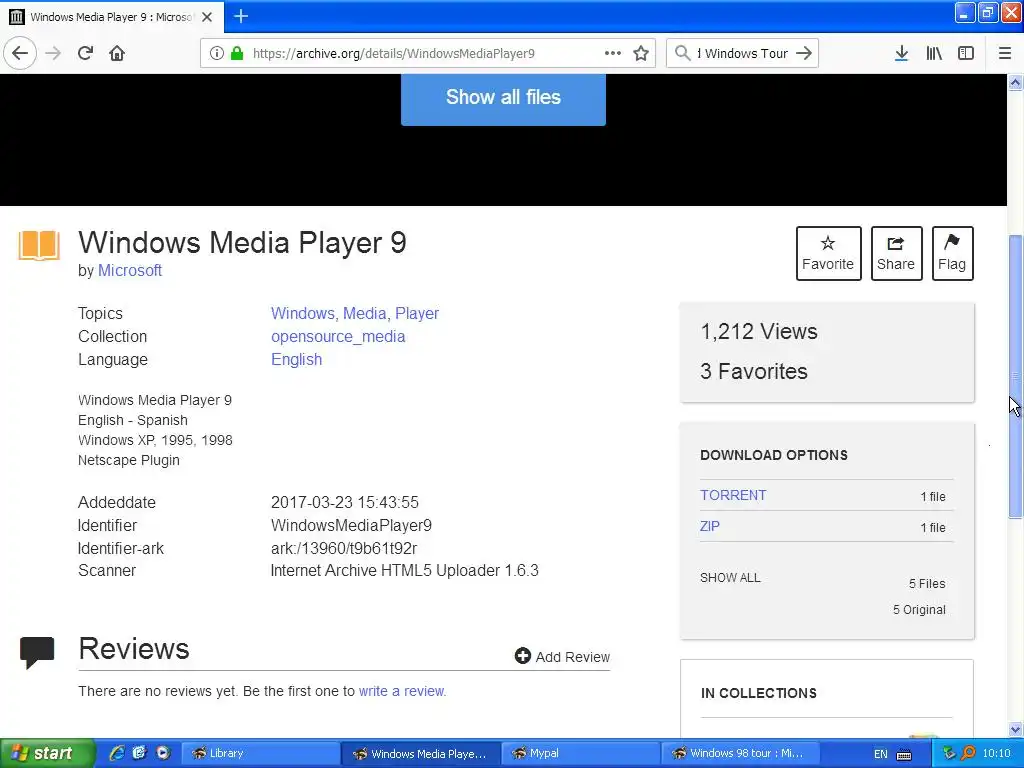Open a new browser tab

click(240, 16)
